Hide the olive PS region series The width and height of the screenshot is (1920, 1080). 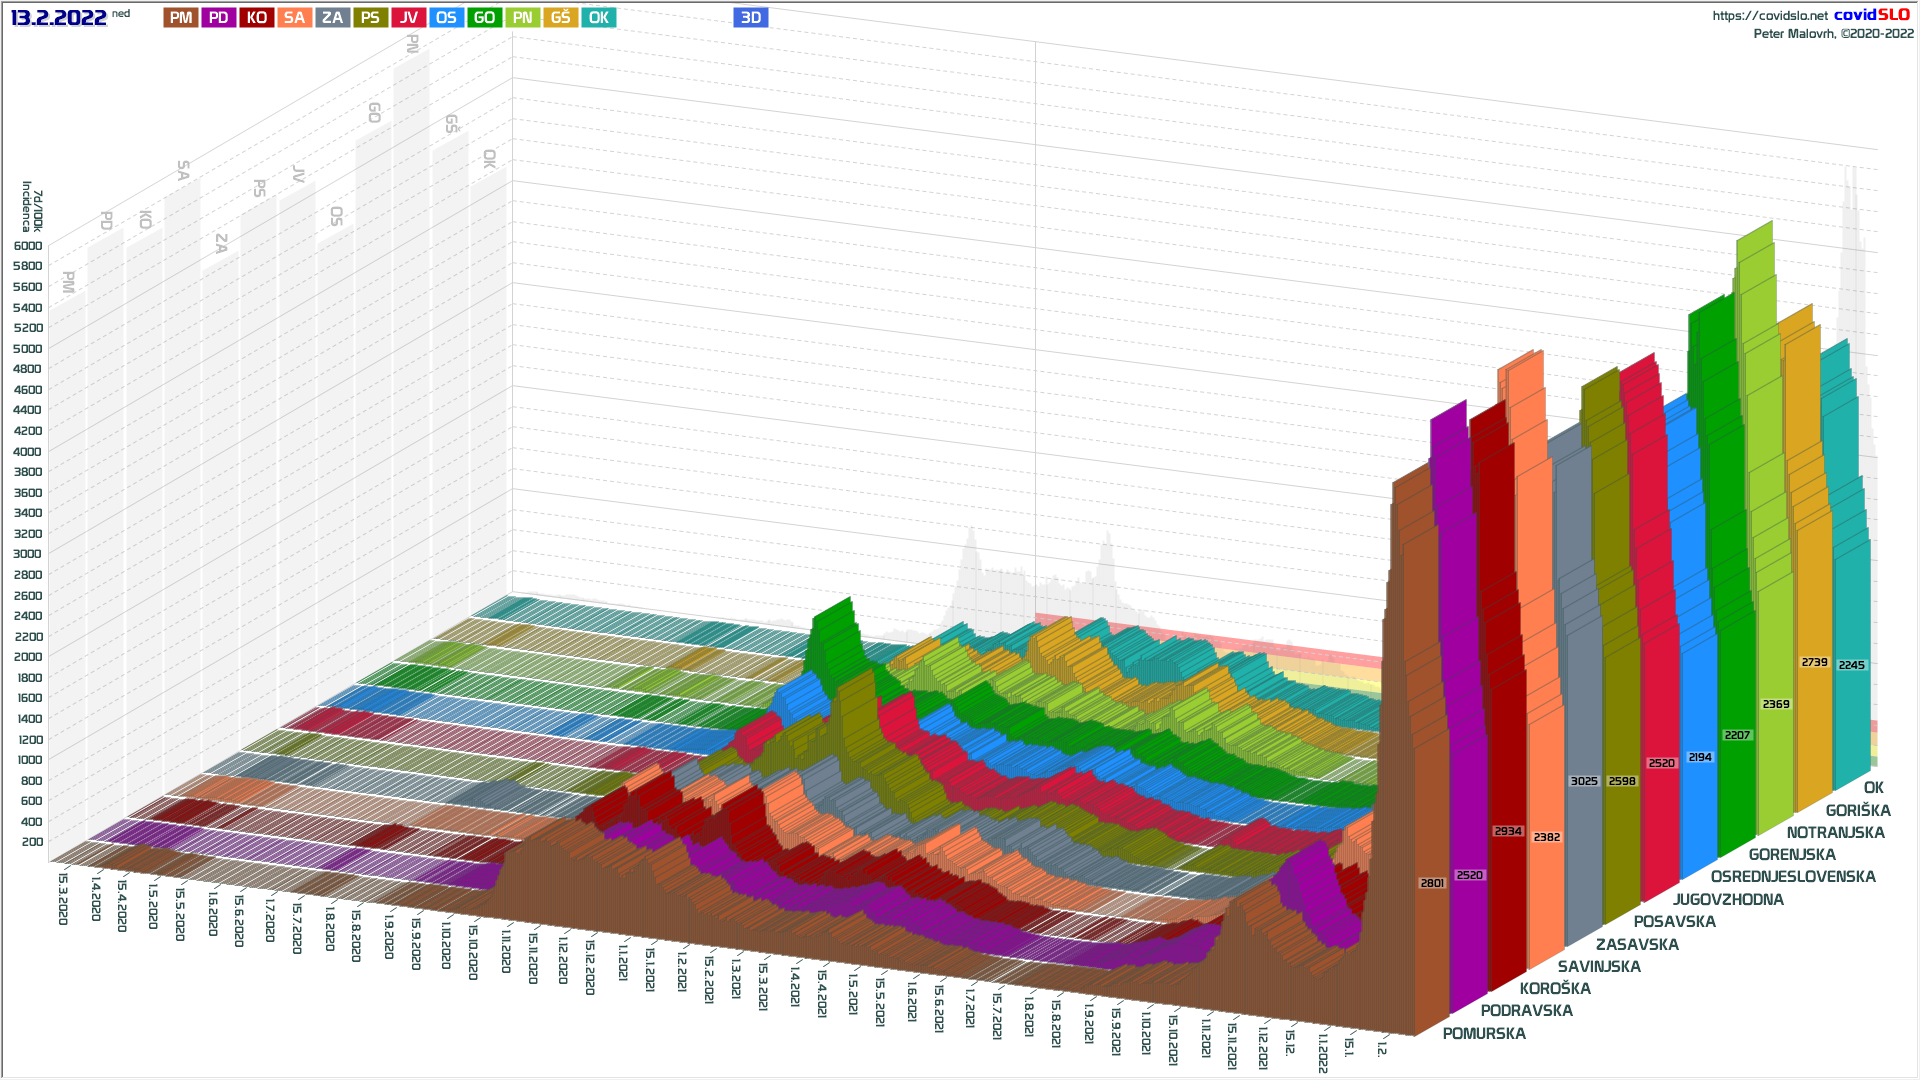pyautogui.click(x=370, y=17)
